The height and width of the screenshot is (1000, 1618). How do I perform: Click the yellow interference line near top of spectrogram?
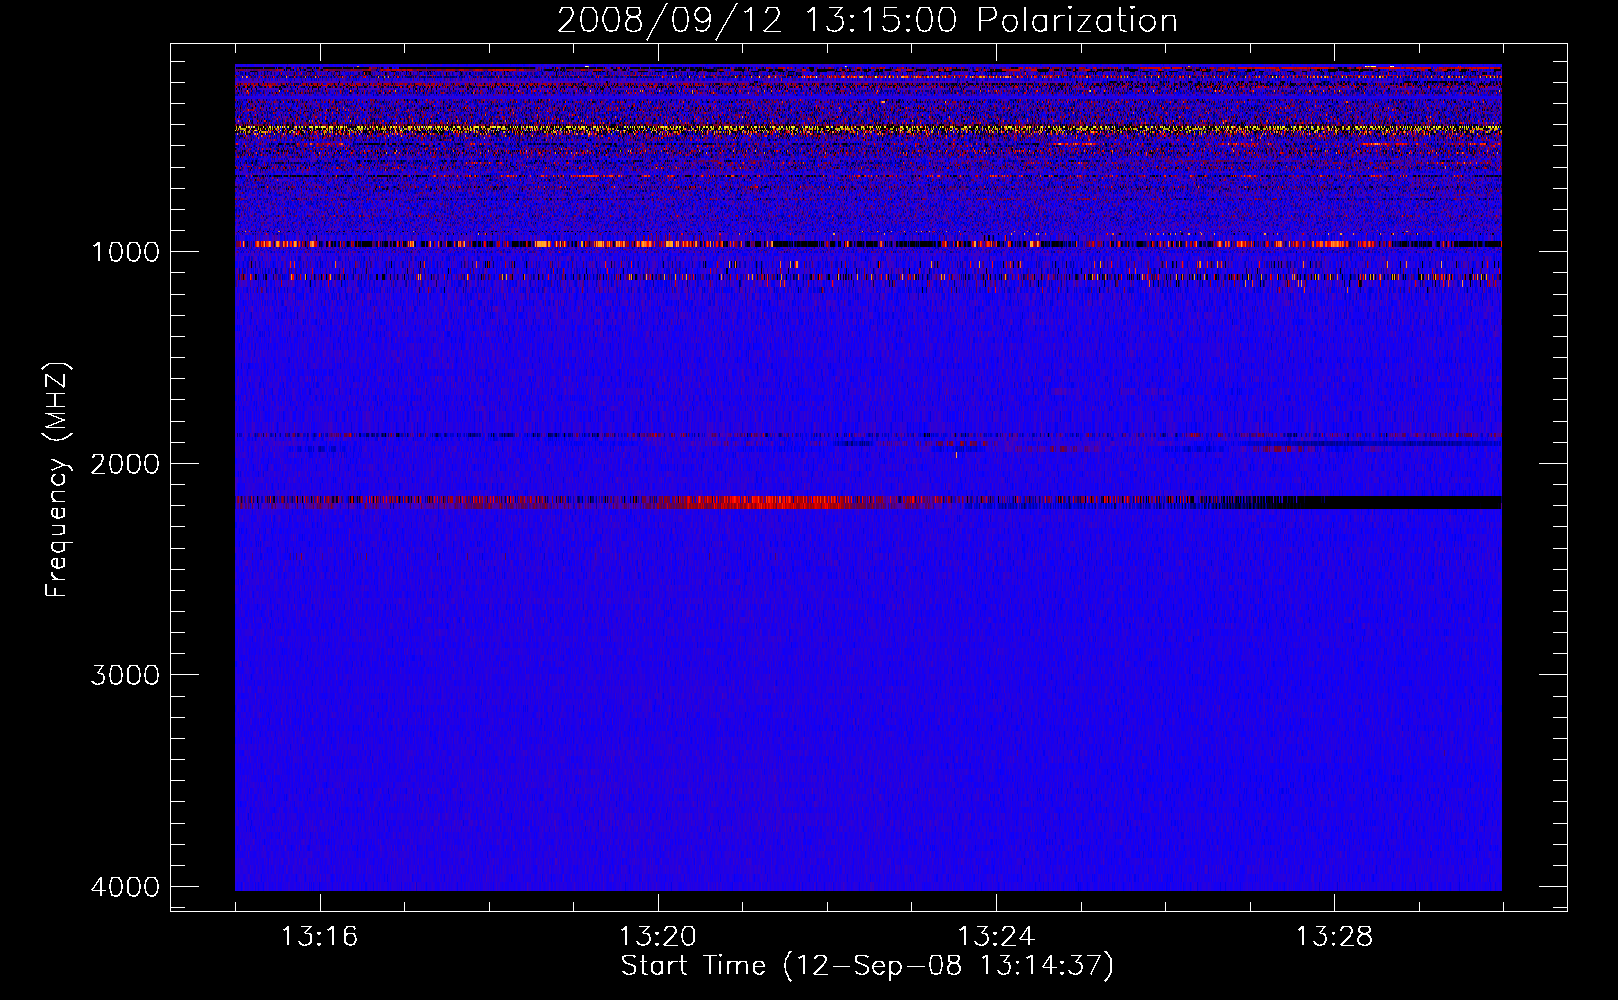point(868,129)
